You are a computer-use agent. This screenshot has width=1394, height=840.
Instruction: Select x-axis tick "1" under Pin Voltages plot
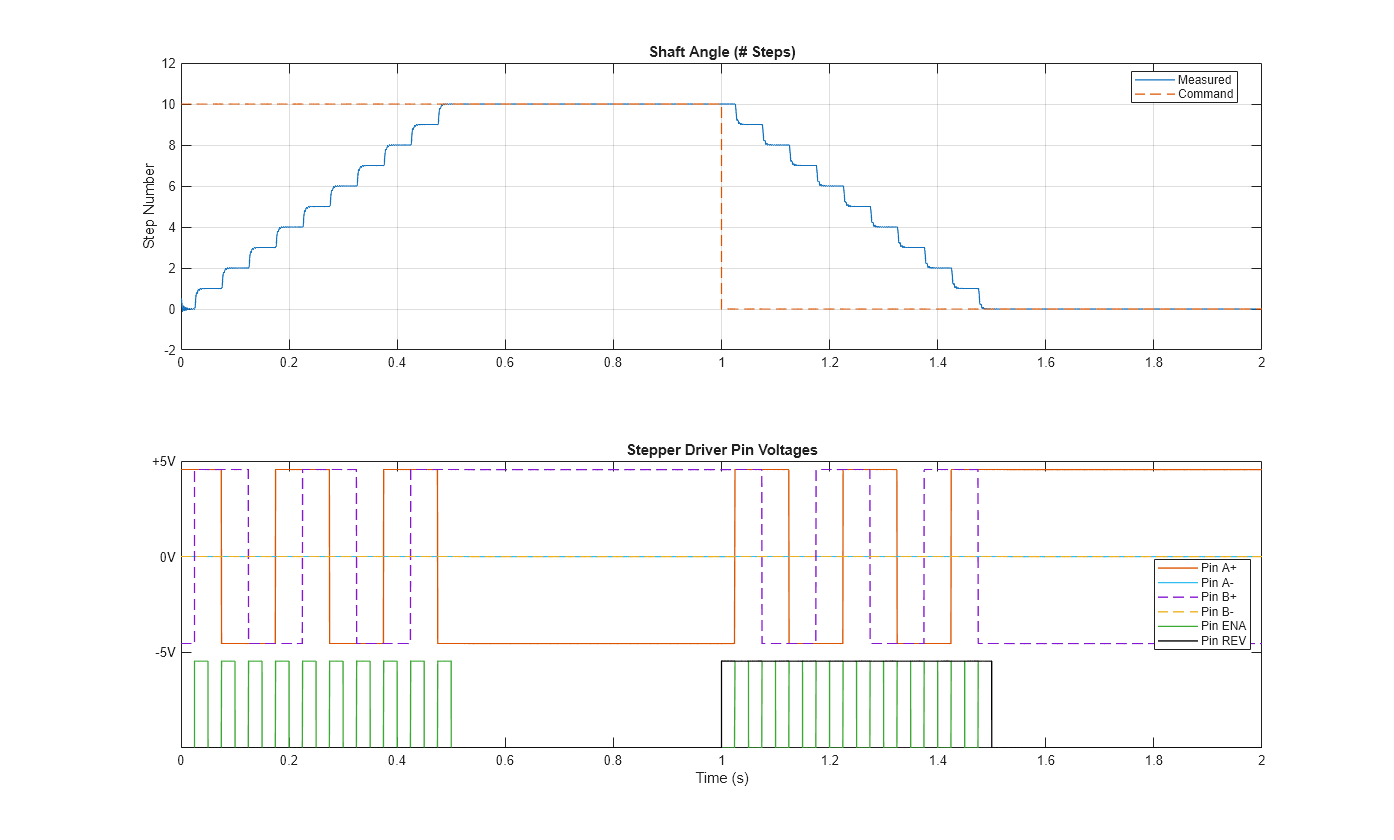click(x=721, y=761)
